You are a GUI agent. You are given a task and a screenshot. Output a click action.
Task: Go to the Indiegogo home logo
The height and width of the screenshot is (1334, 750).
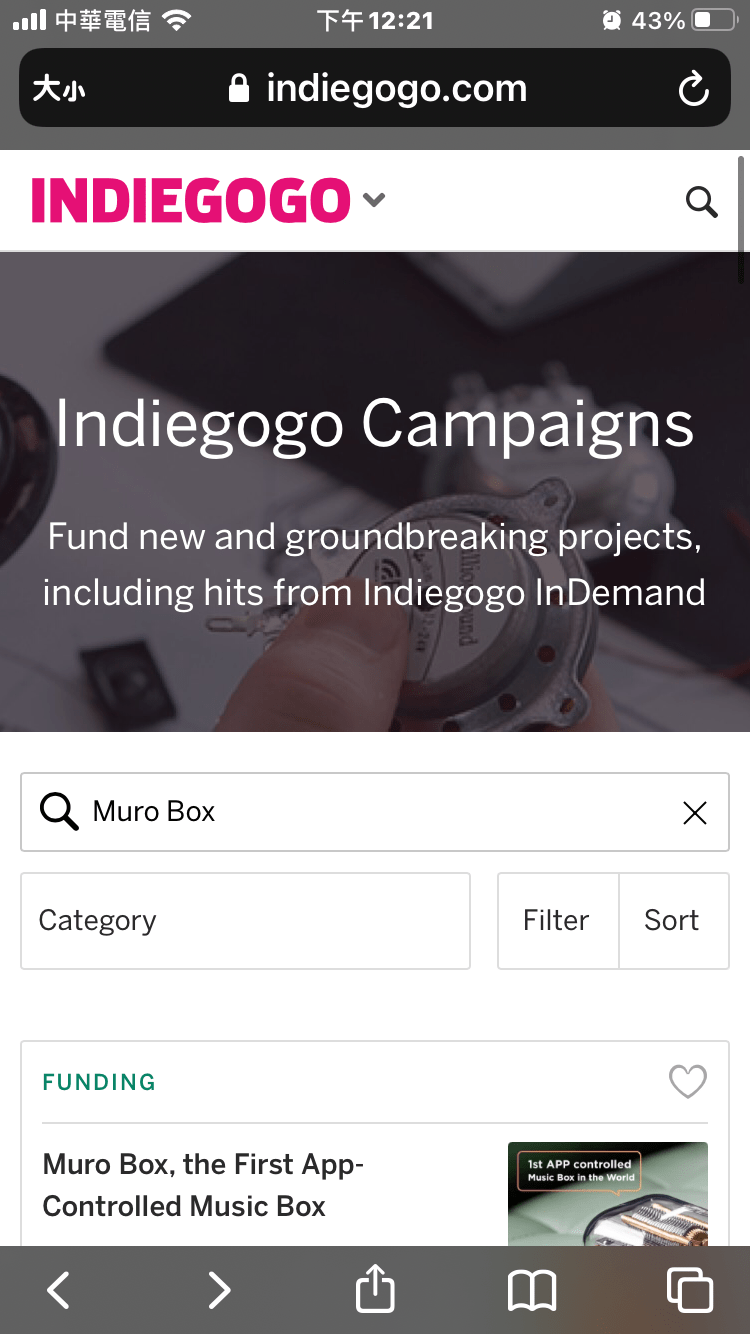190,200
